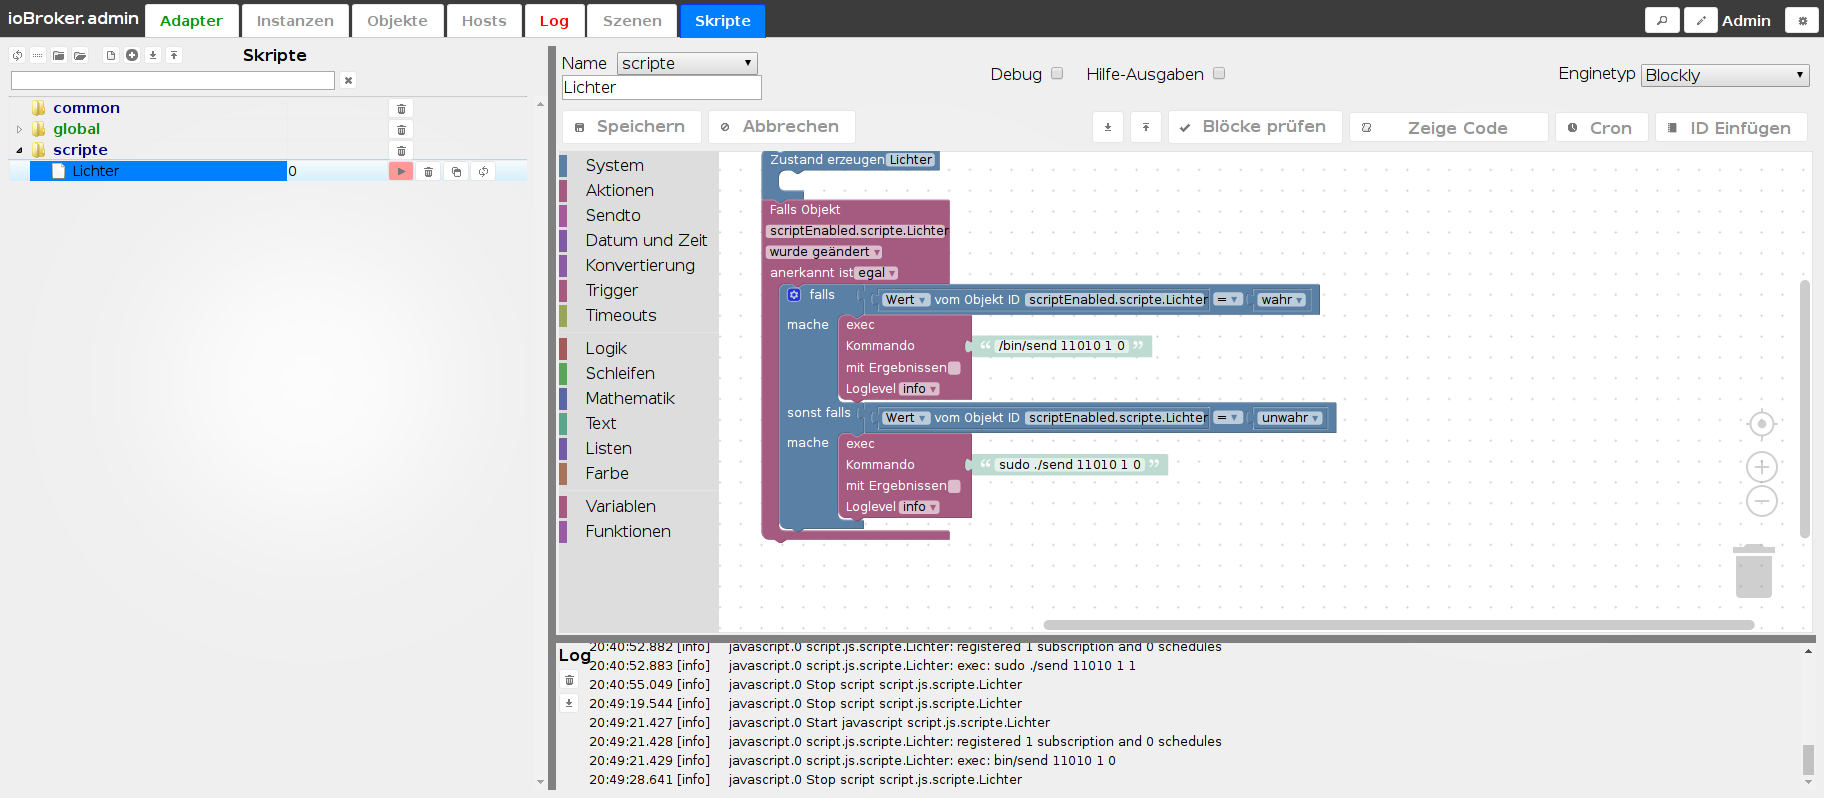Delete the Lichter script

(428, 171)
